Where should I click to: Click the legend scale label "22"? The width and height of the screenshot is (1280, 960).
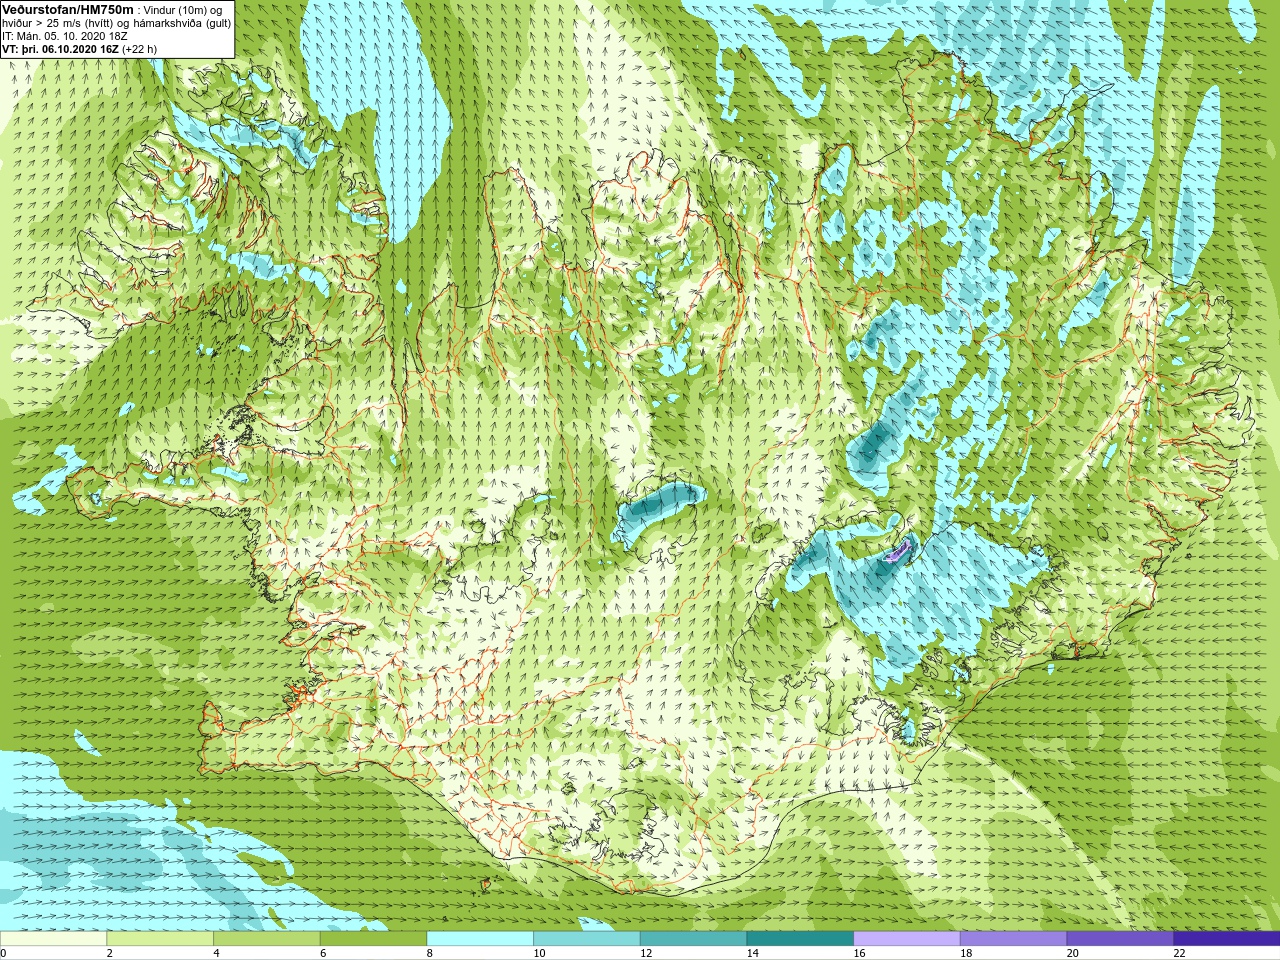click(x=1179, y=953)
